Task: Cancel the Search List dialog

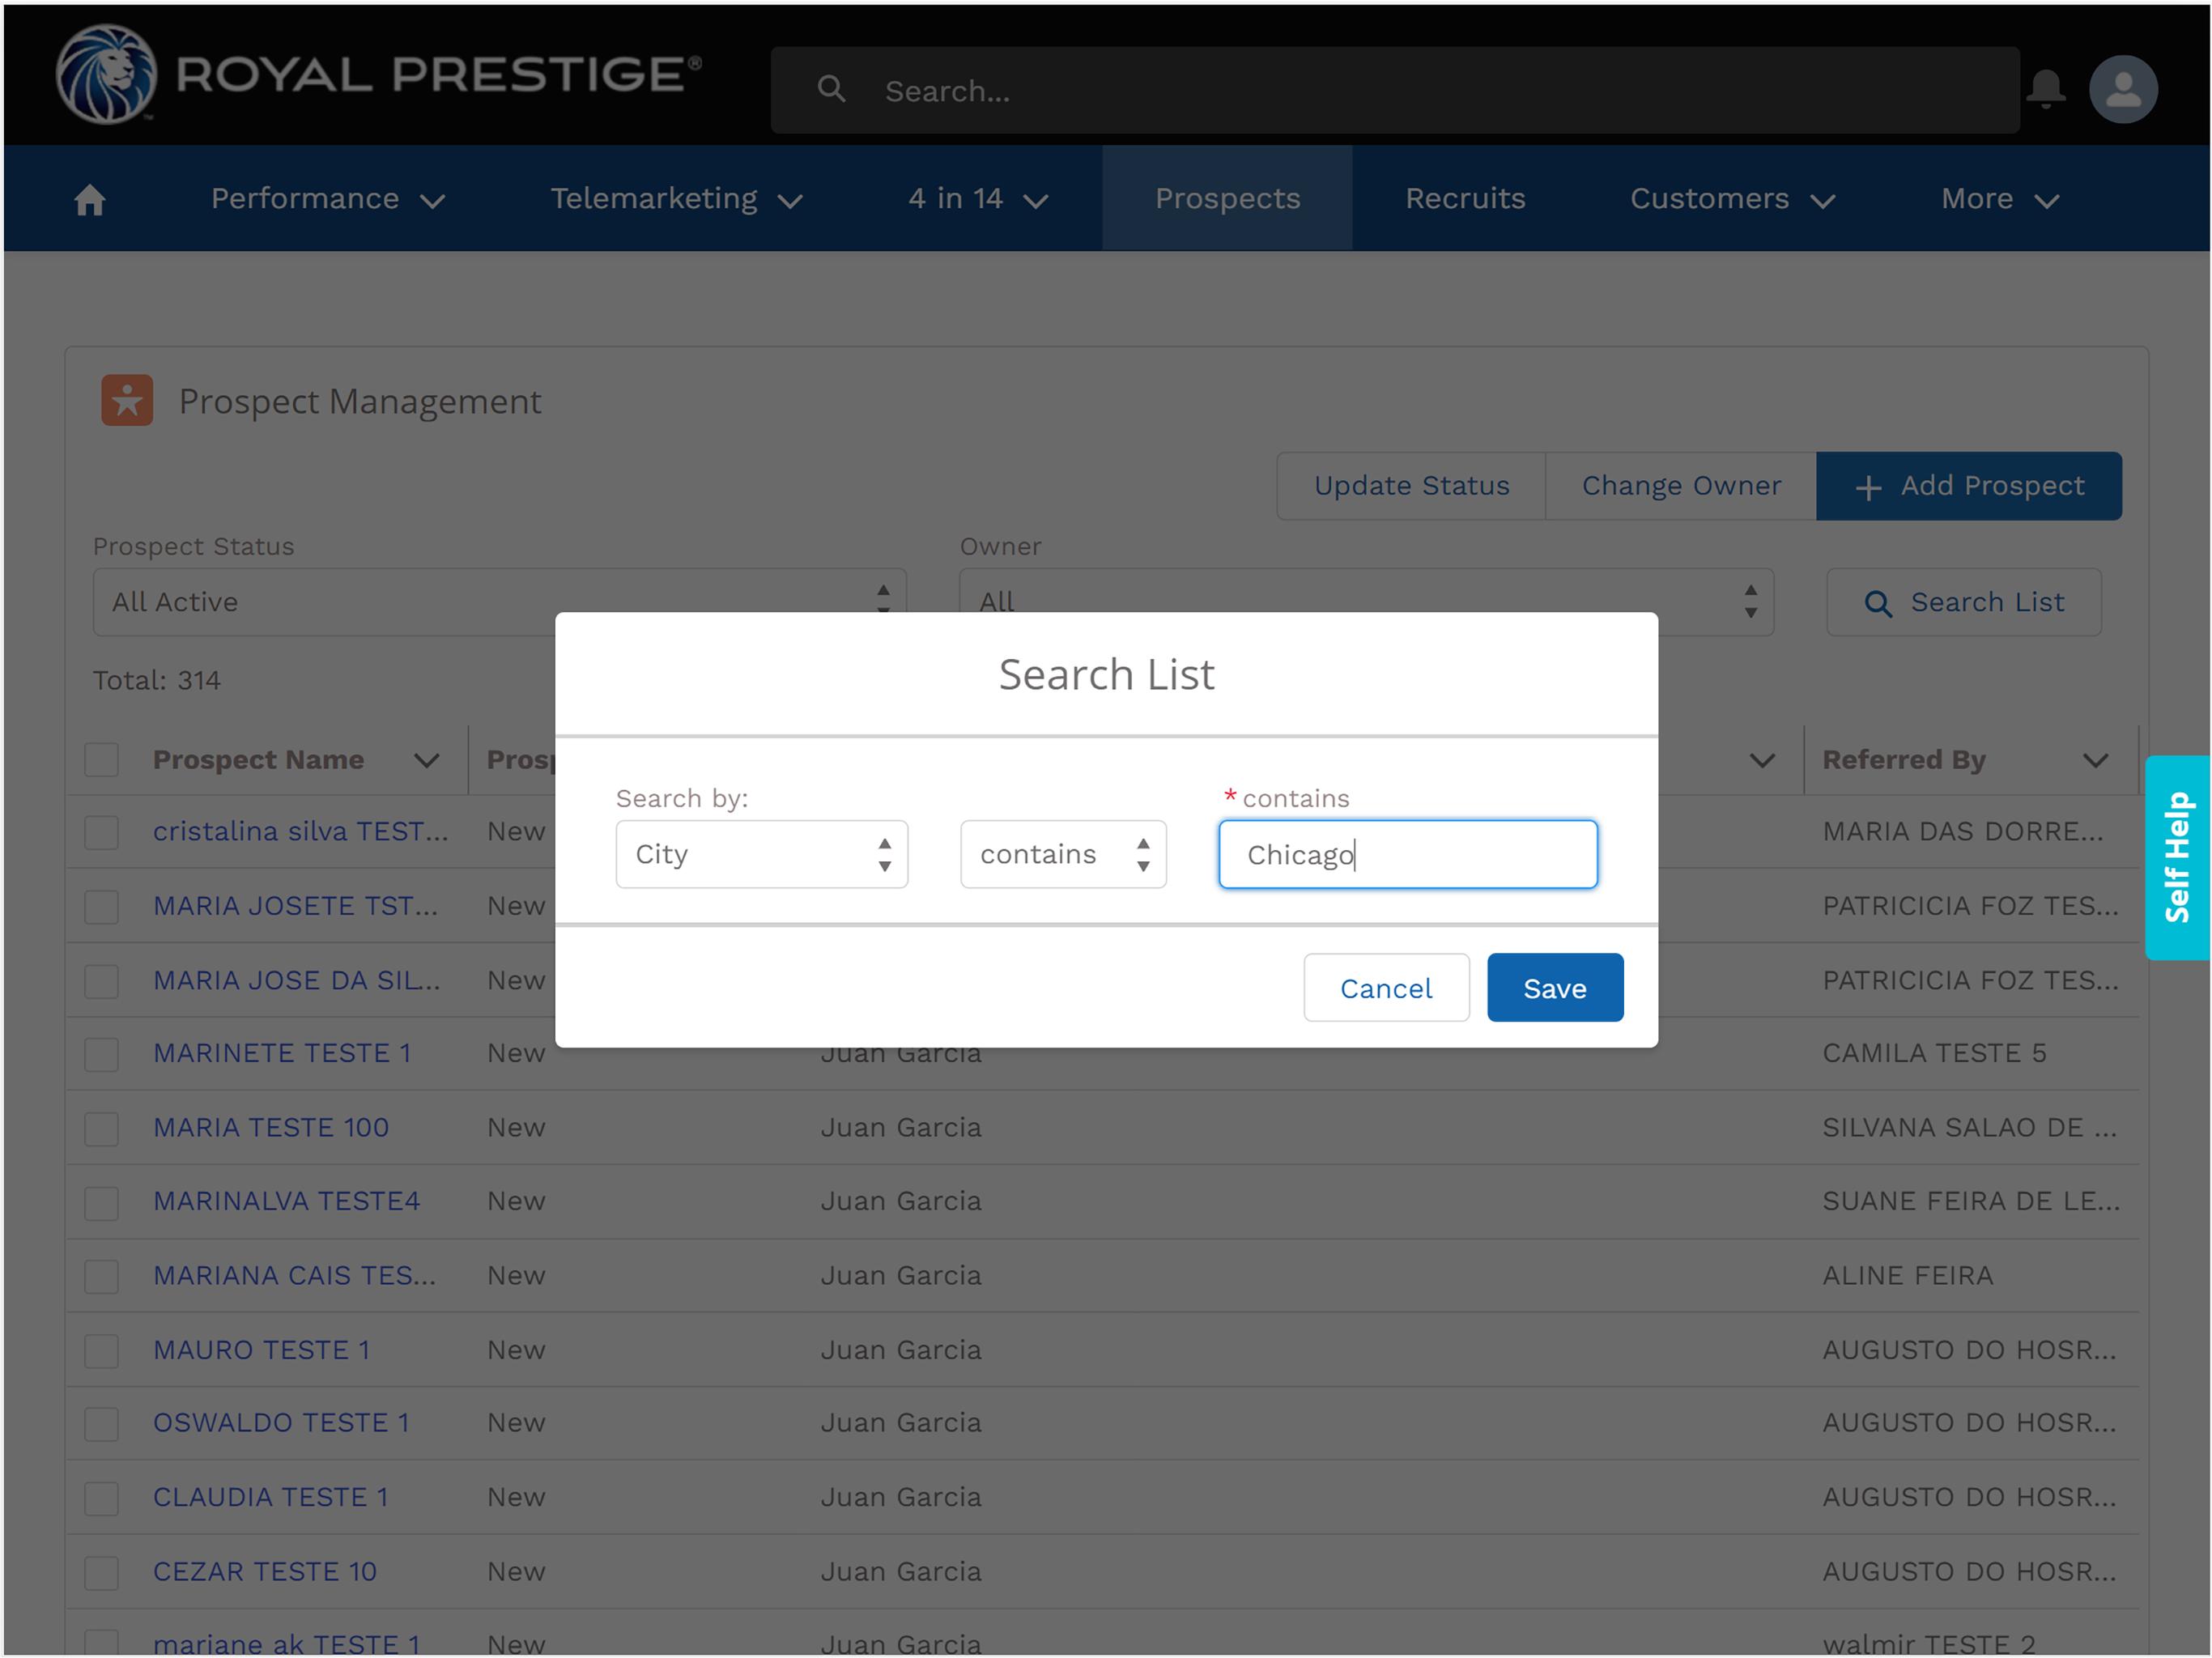Action: 1386,988
